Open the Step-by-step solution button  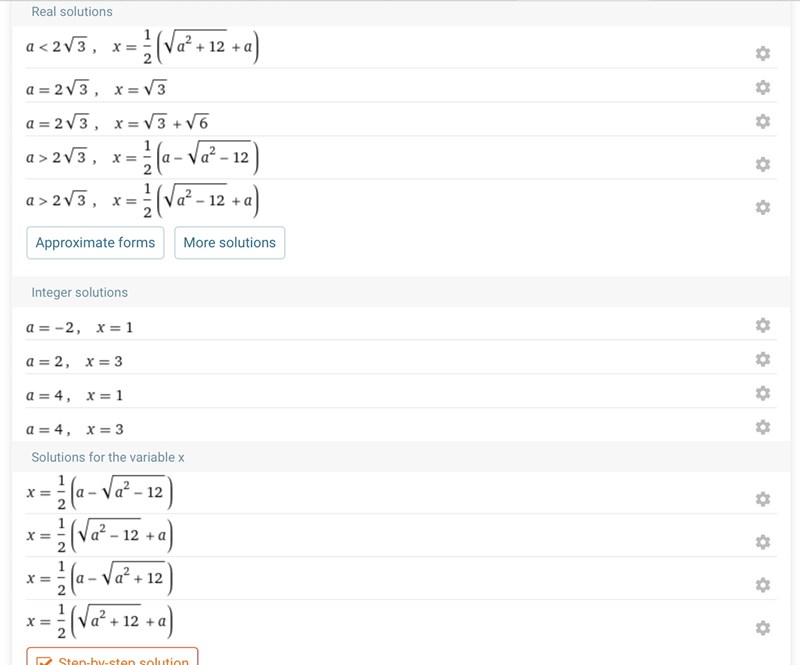[113, 658]
